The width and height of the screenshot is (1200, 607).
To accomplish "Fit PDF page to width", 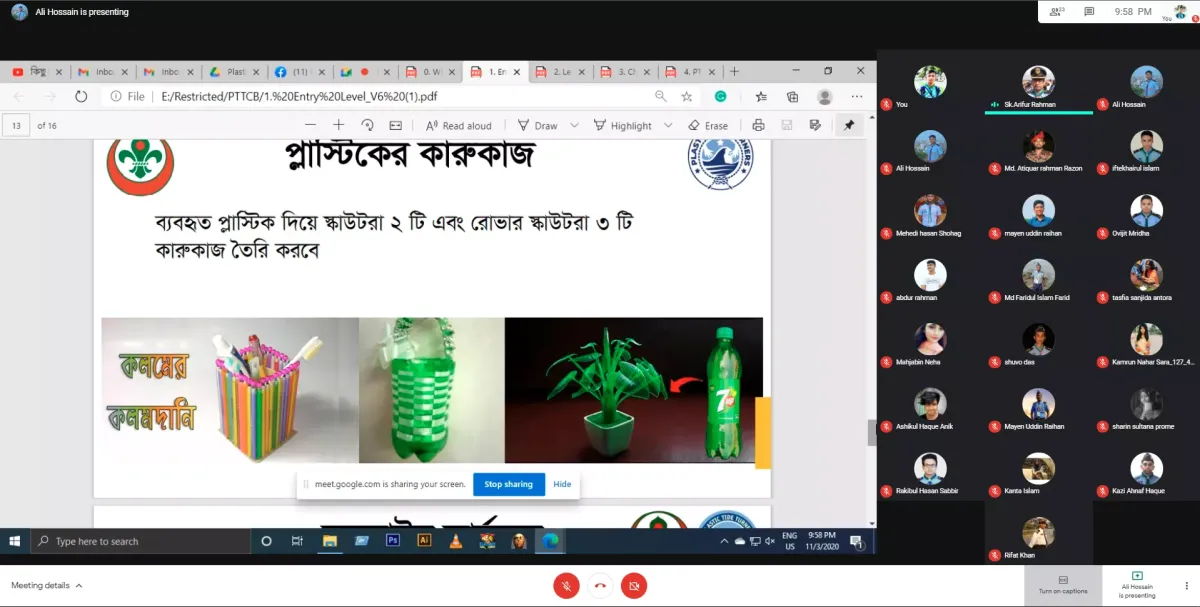I will pos(395,125).
